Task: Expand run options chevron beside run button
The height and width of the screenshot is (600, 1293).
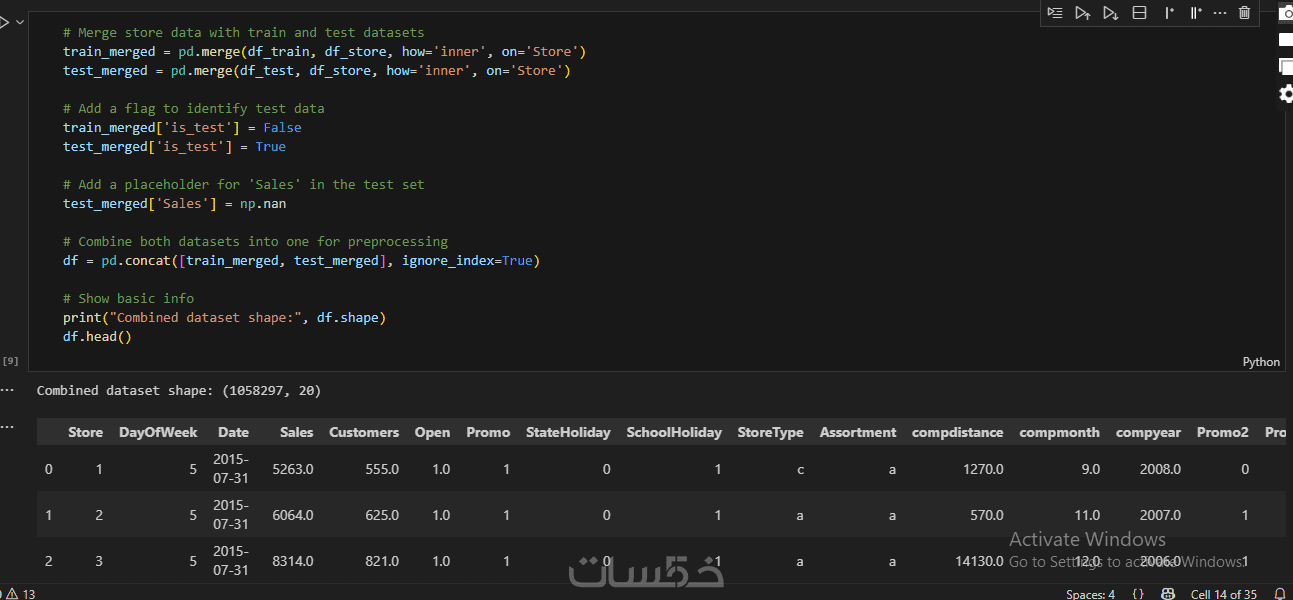Action: [x=20, y=22]
